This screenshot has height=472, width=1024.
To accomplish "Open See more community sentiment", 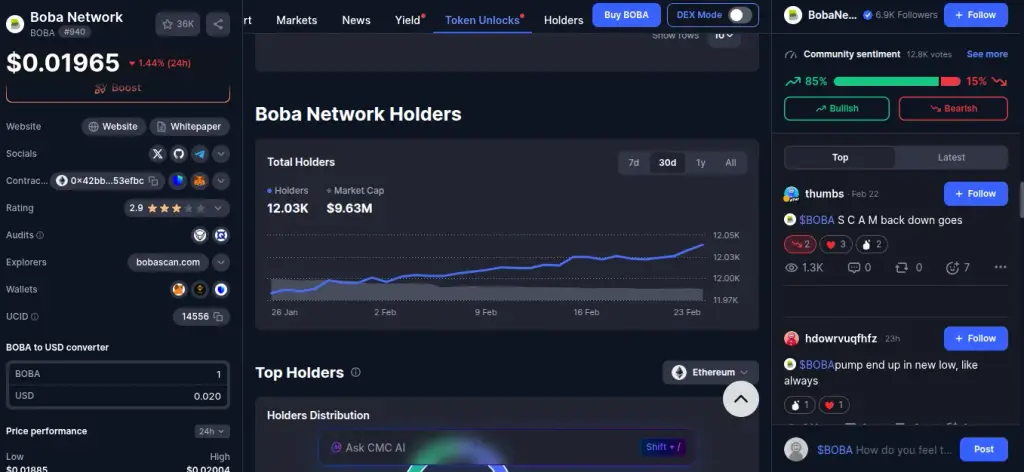I will [x=987, y=54].
